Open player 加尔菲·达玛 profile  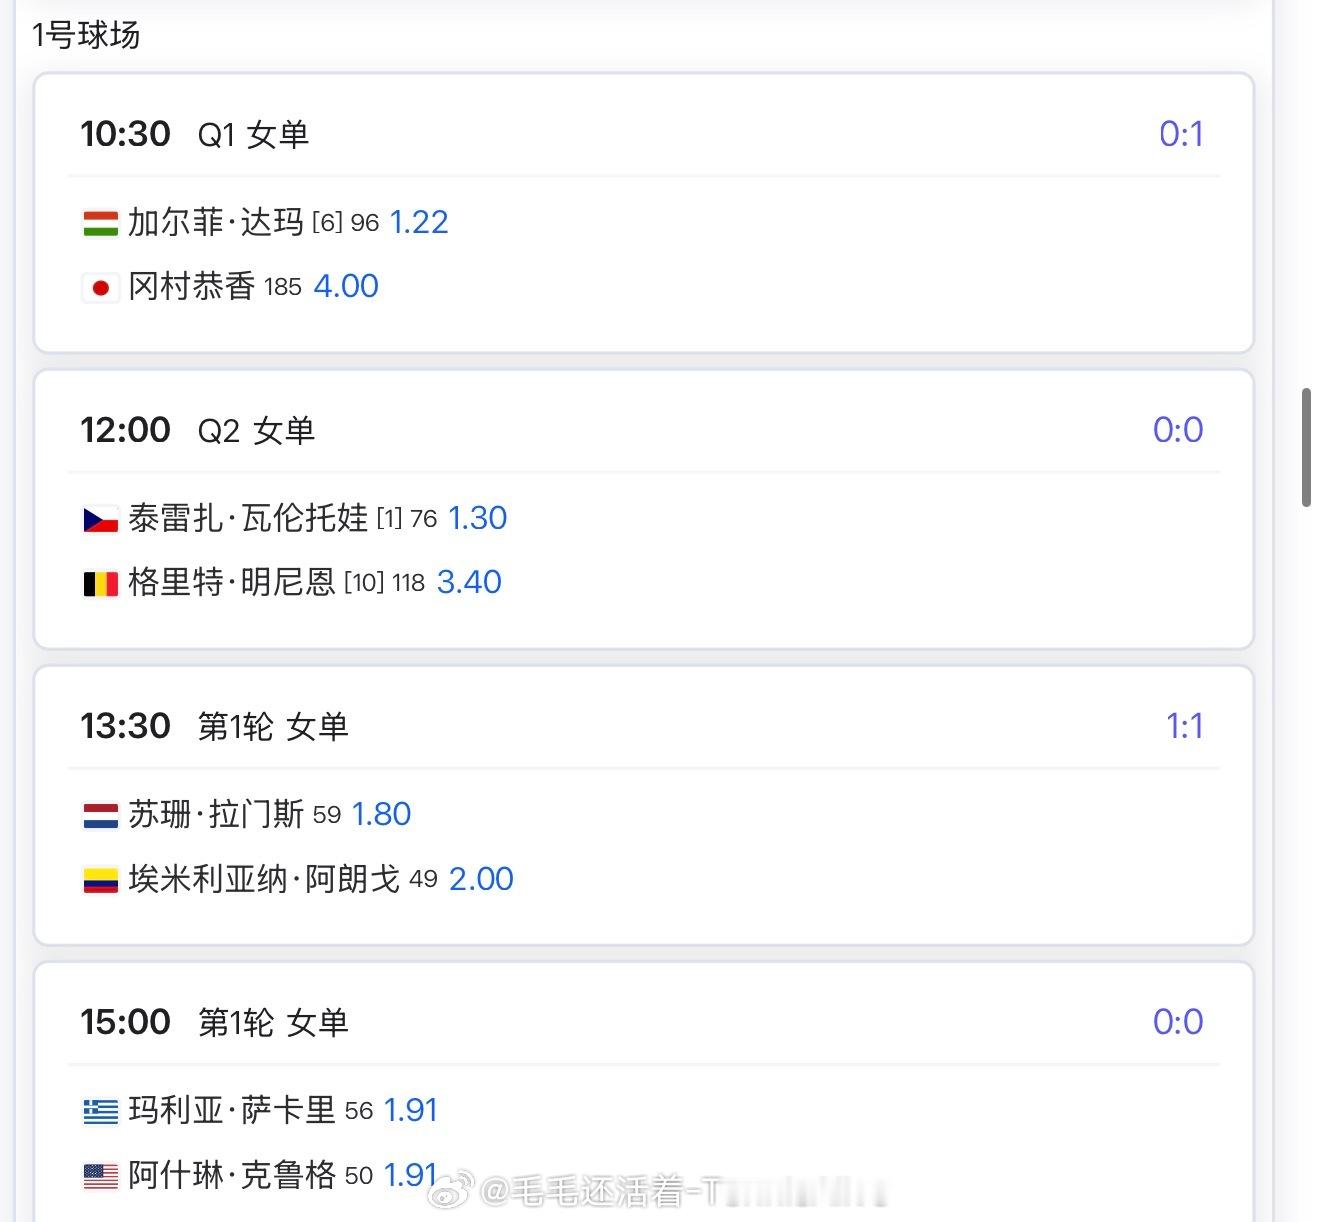click(215, 222)
